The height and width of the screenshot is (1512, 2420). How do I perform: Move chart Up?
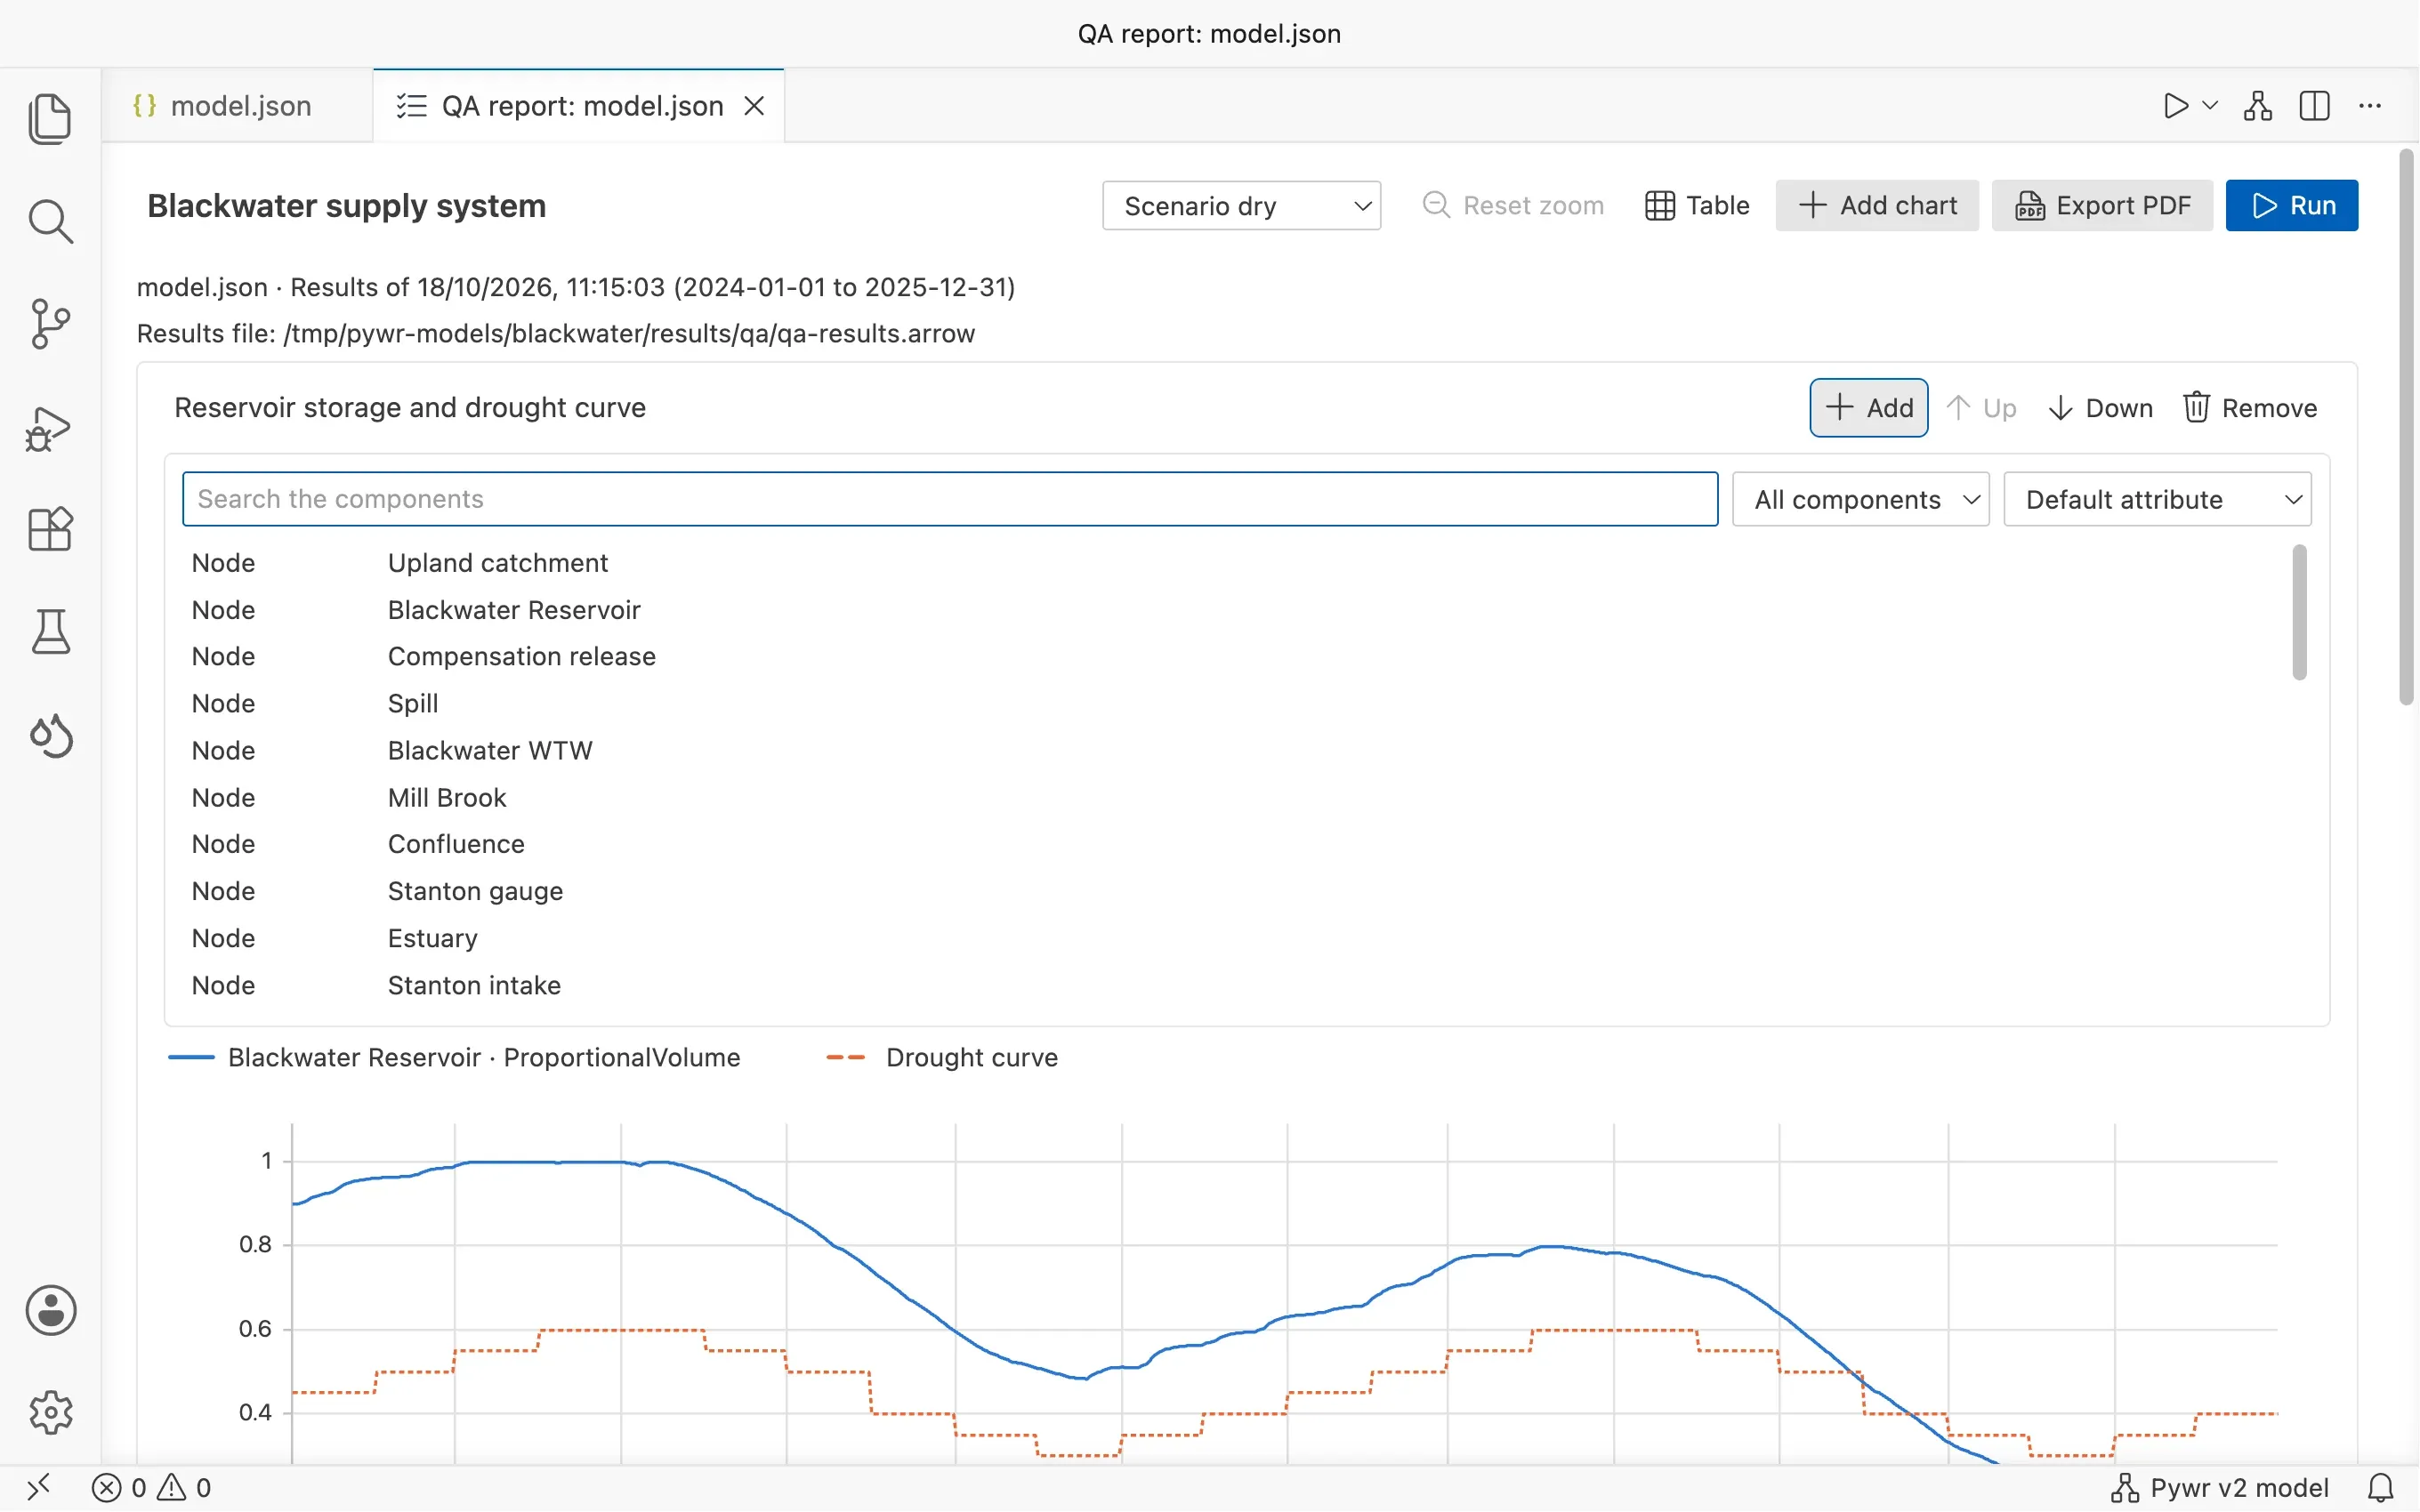click(1982, 408)
